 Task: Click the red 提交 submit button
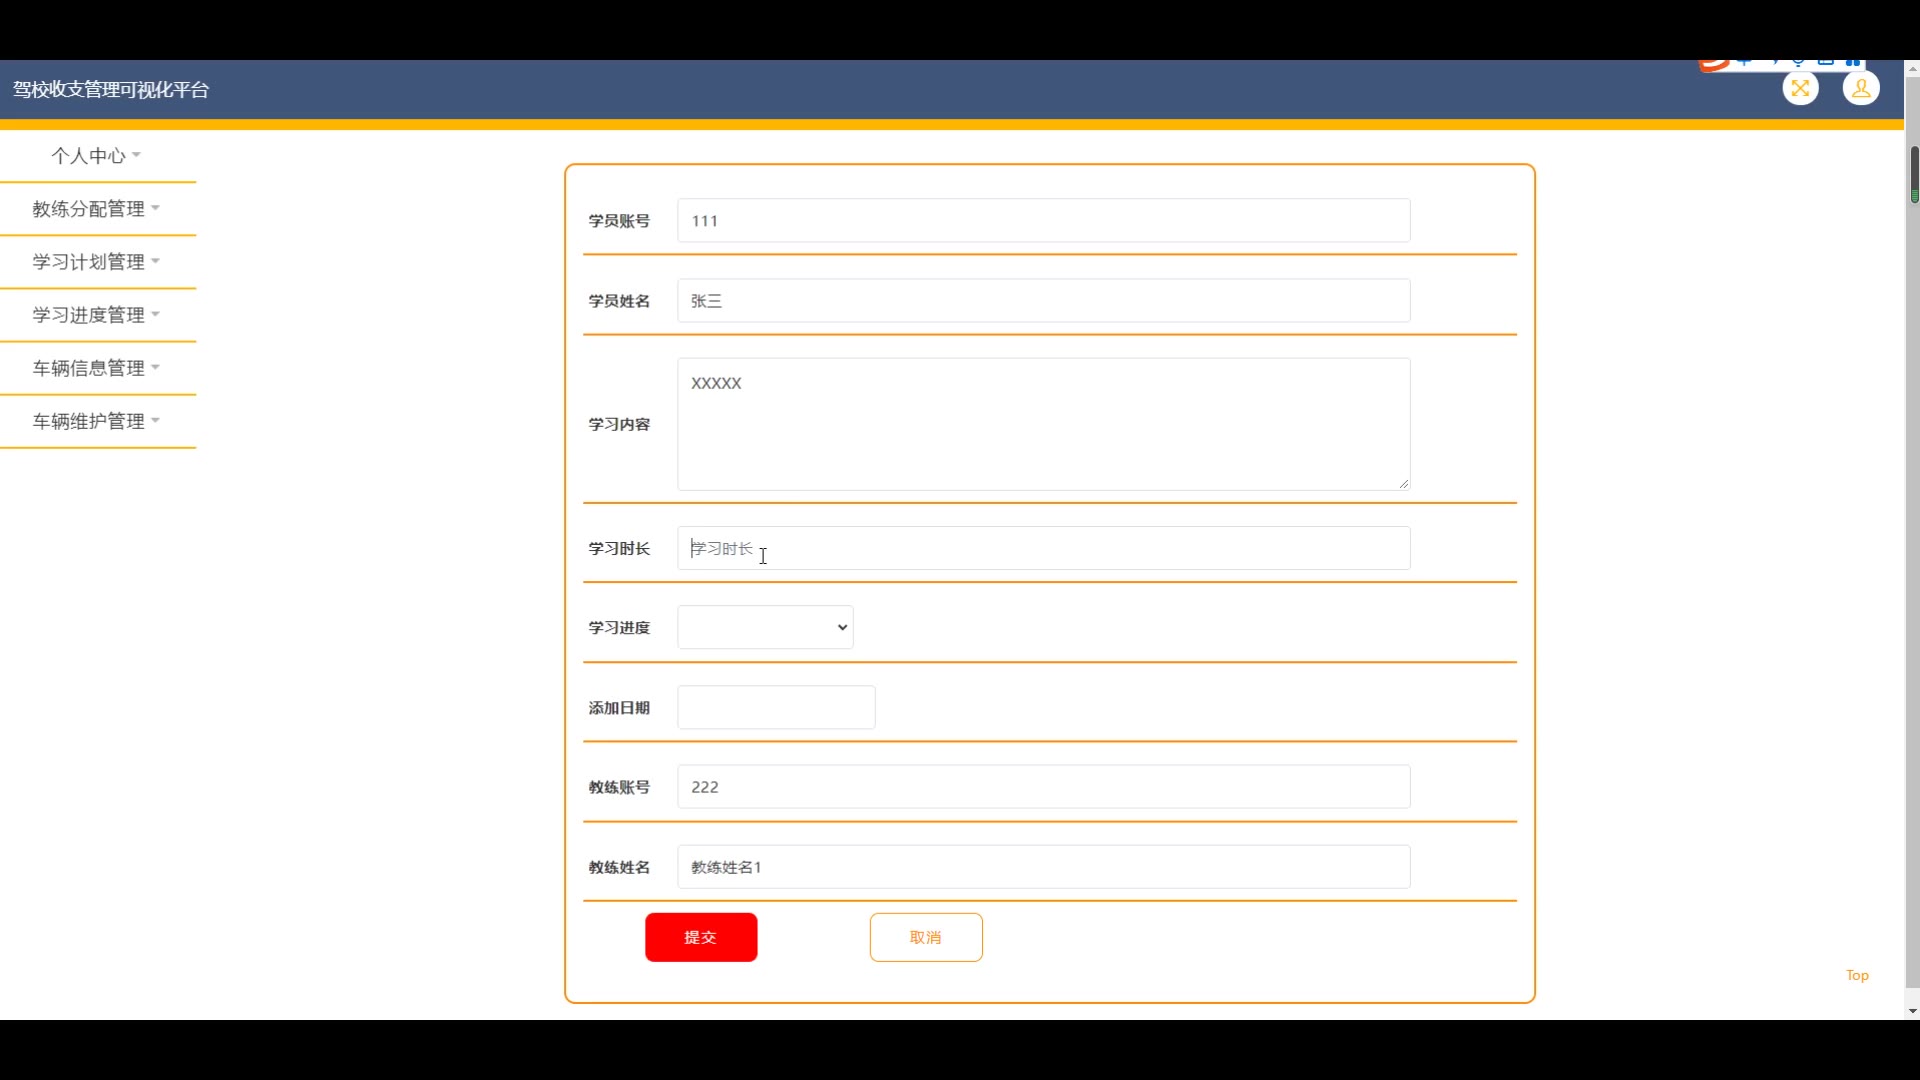700,937
